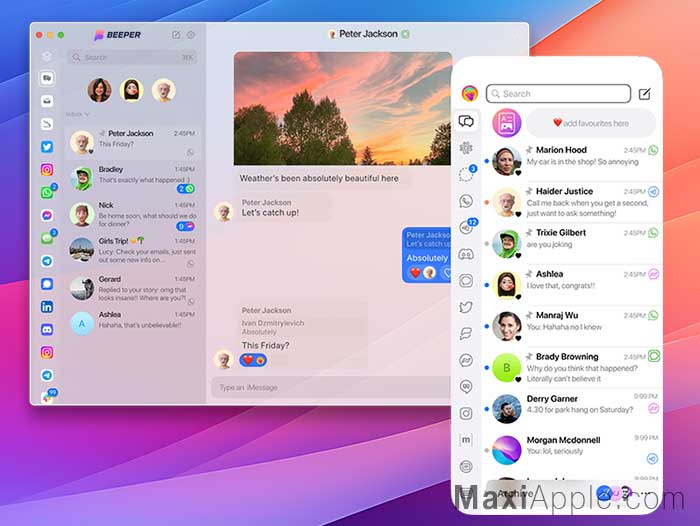Open Discord icon in left Beeper sidebar
The image size is (700, 526).
47,330
